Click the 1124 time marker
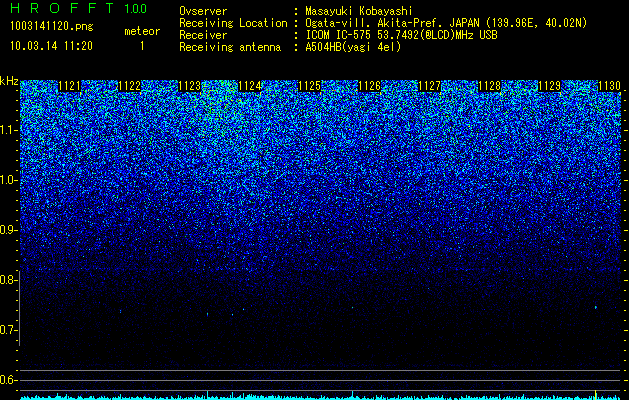 click(x=250, y=86)
